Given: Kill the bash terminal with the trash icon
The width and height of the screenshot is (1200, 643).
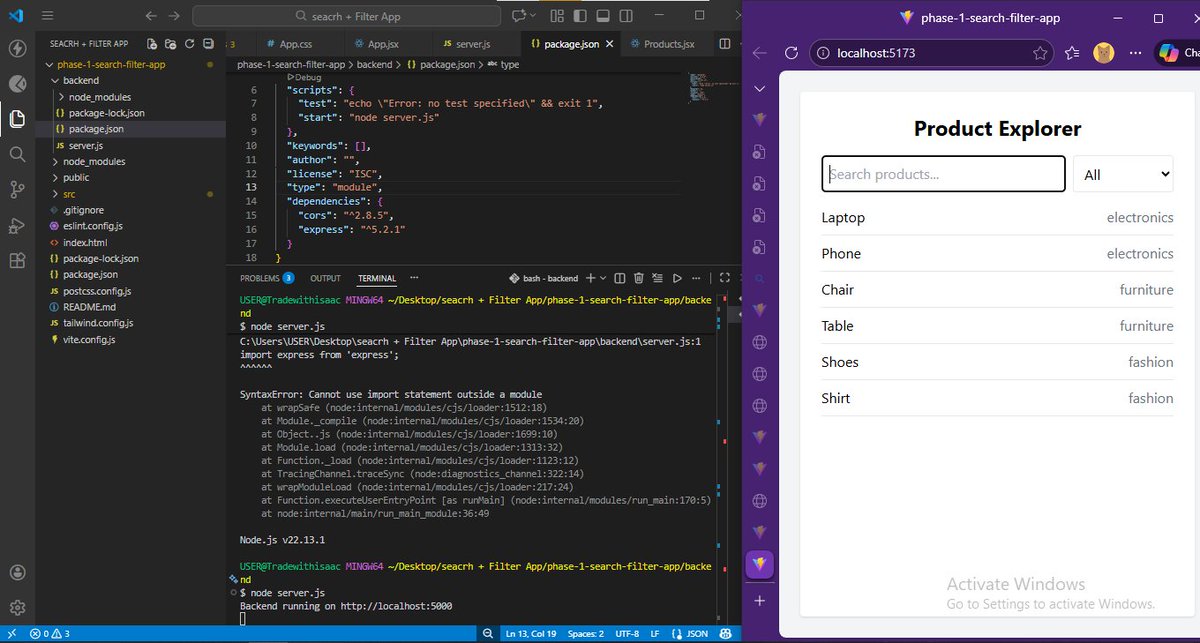Looking at the screenshot, I should (x=639, y=278).
